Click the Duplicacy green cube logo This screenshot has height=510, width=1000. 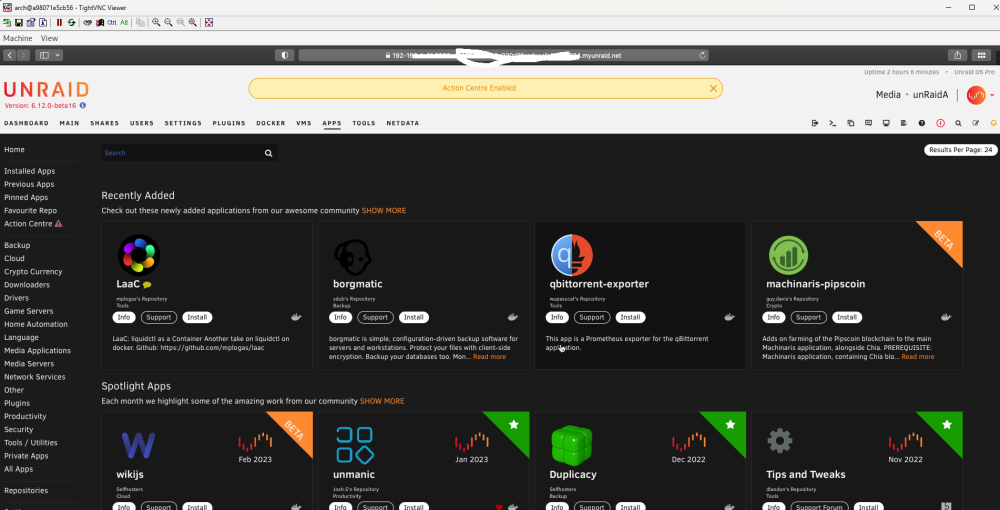click(571, 445)
